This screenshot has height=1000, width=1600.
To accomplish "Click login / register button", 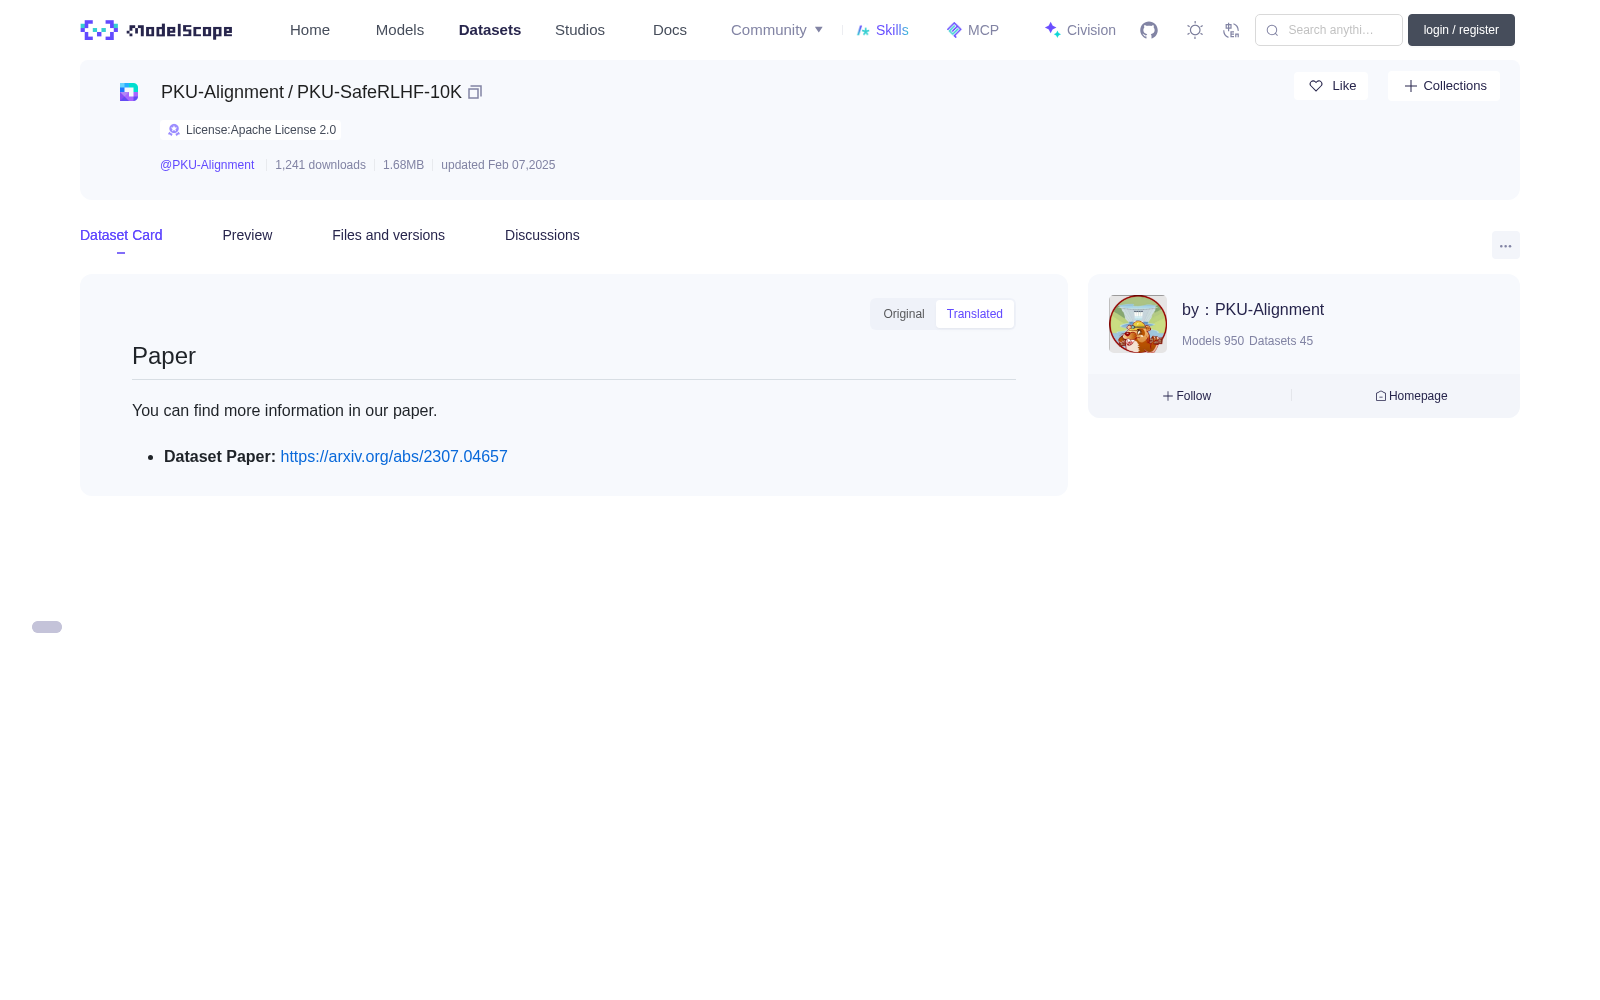I will pos(1461,30).
